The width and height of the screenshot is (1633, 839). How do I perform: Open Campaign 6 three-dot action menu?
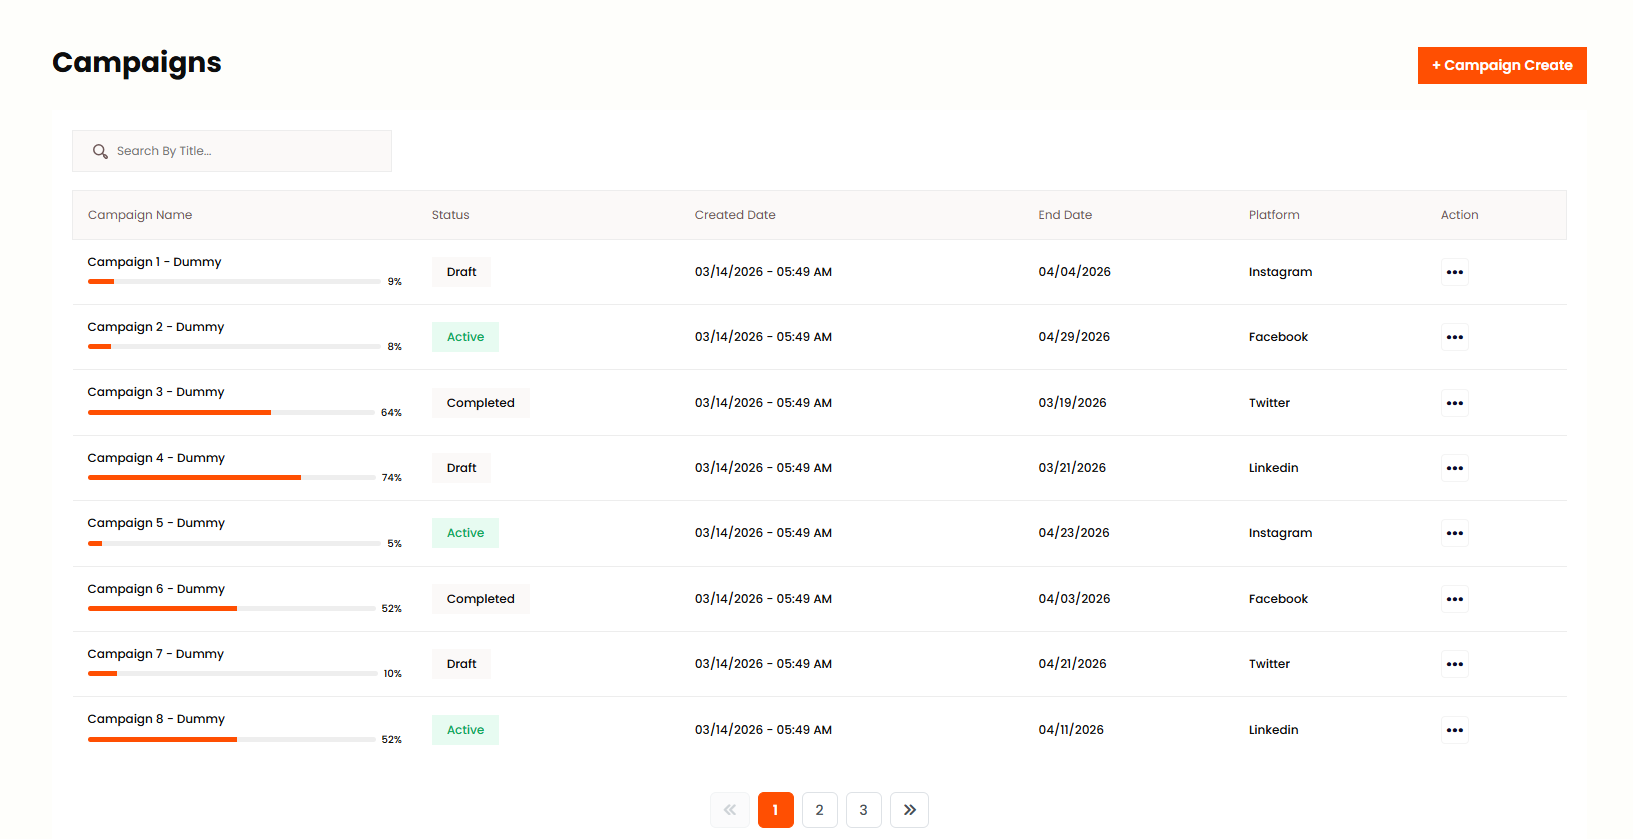click(x=1454, y=599)
